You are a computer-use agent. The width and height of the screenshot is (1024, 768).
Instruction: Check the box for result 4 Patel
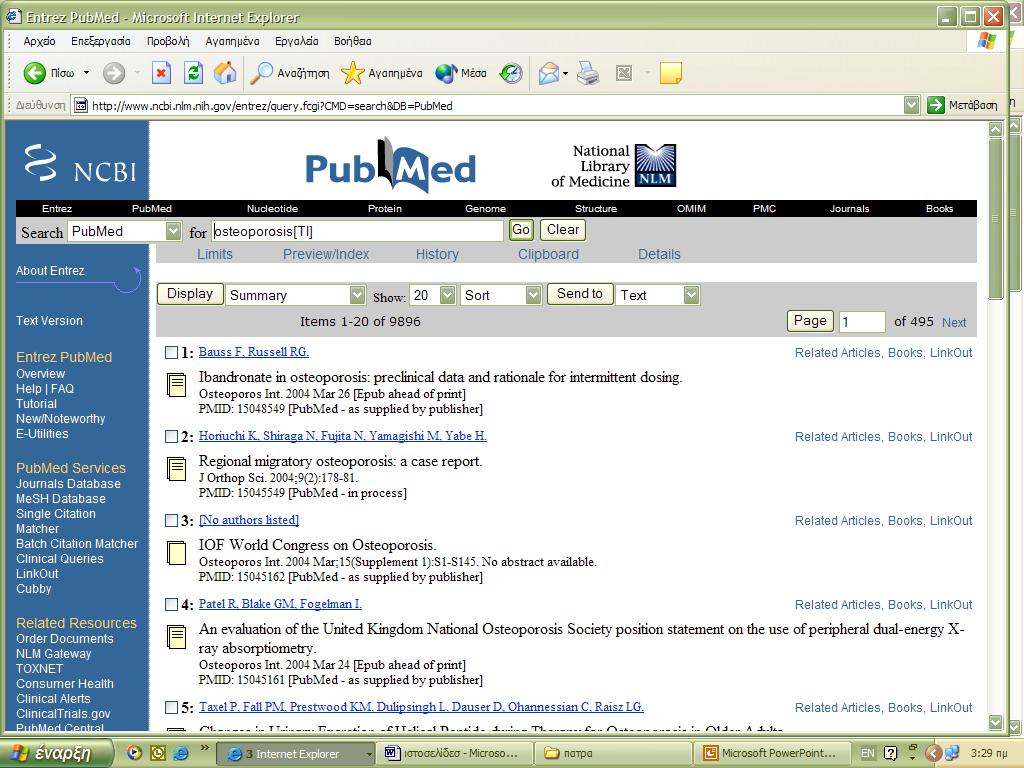click(171, 605)
